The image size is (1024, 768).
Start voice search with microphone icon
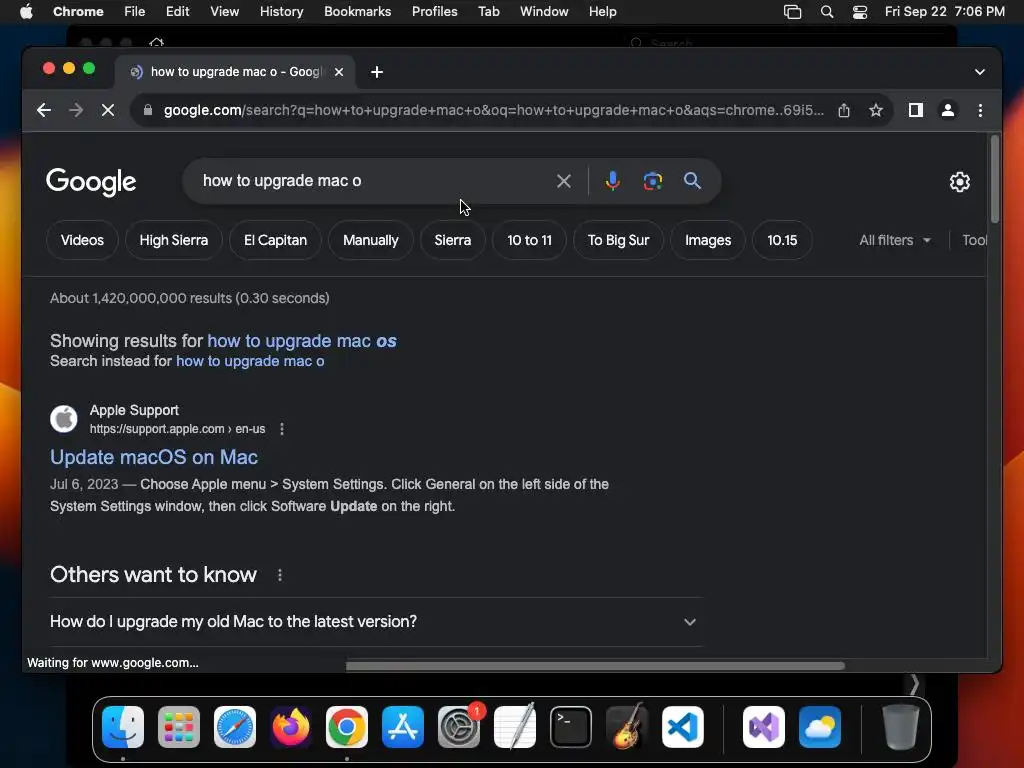[x=613, y=181]
